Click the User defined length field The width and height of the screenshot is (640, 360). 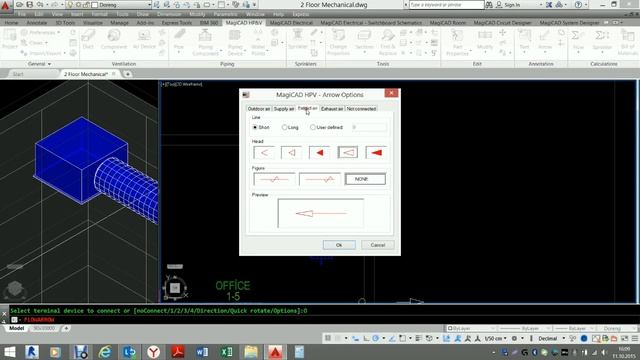pyautogui.click(x=369, y=127)
